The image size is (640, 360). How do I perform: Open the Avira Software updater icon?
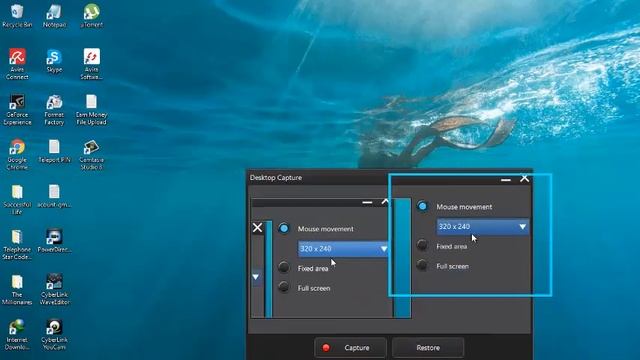pos(91,64)
